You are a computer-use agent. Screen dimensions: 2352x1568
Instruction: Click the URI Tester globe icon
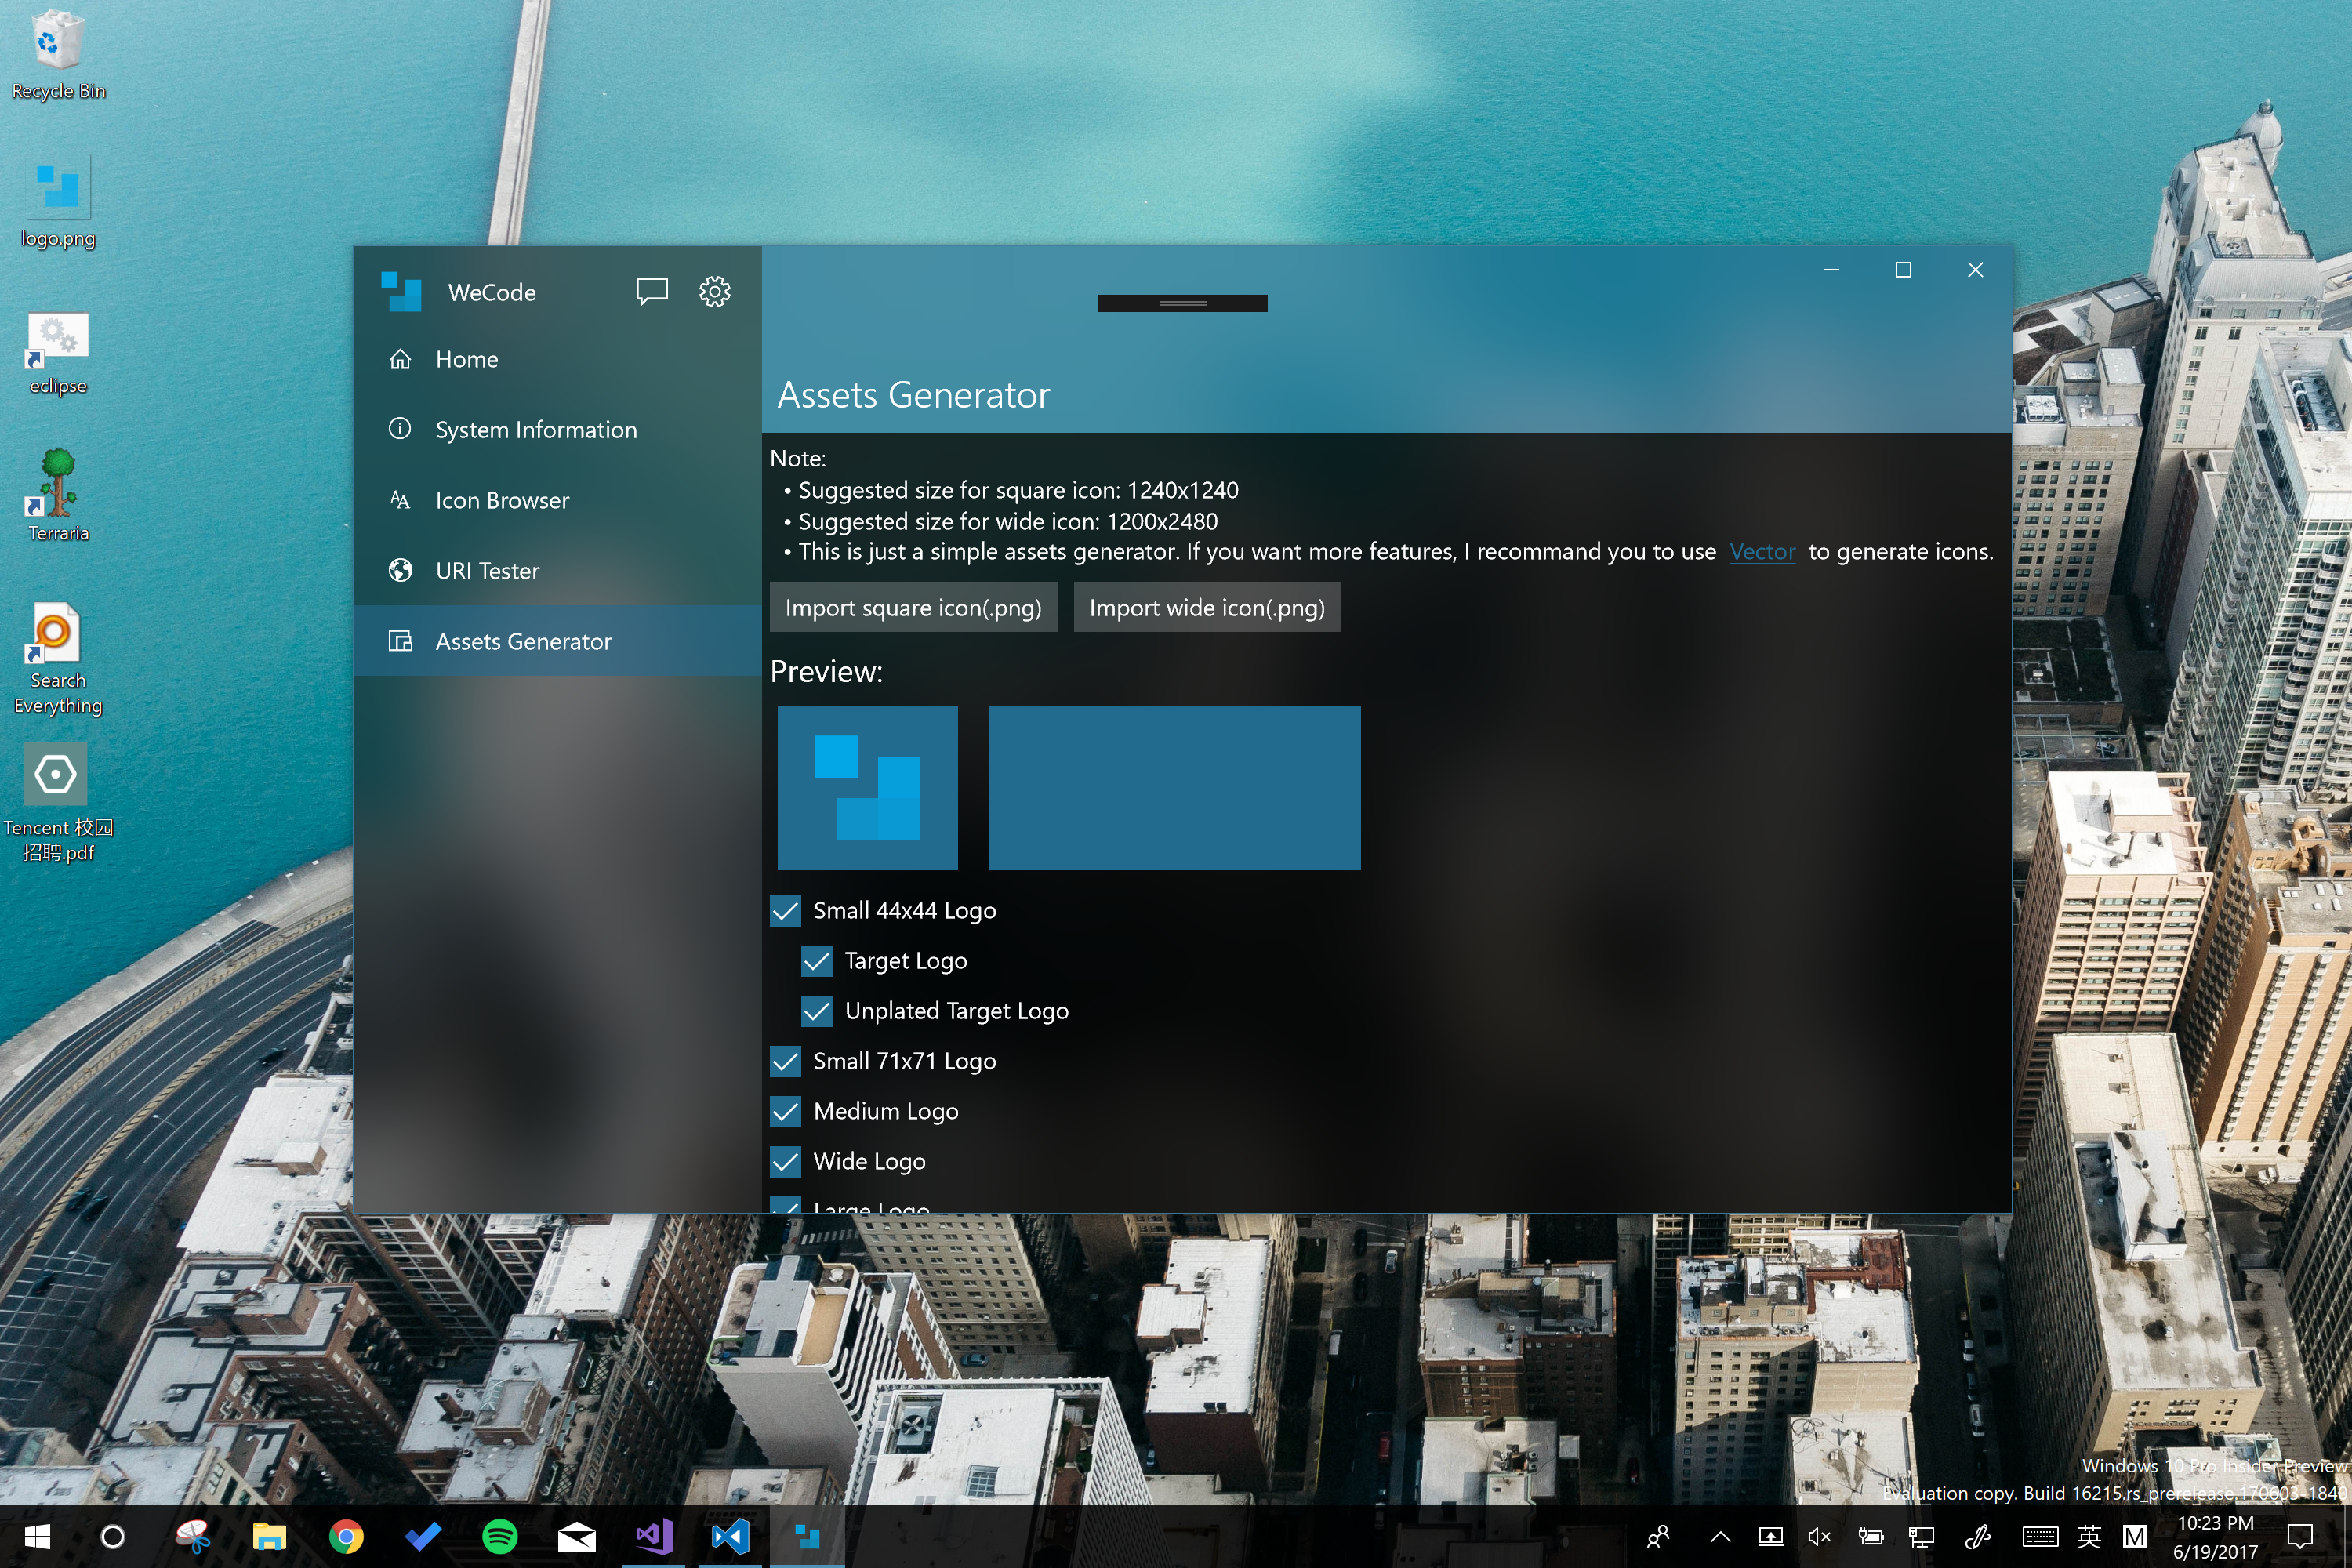click(400, 570)
